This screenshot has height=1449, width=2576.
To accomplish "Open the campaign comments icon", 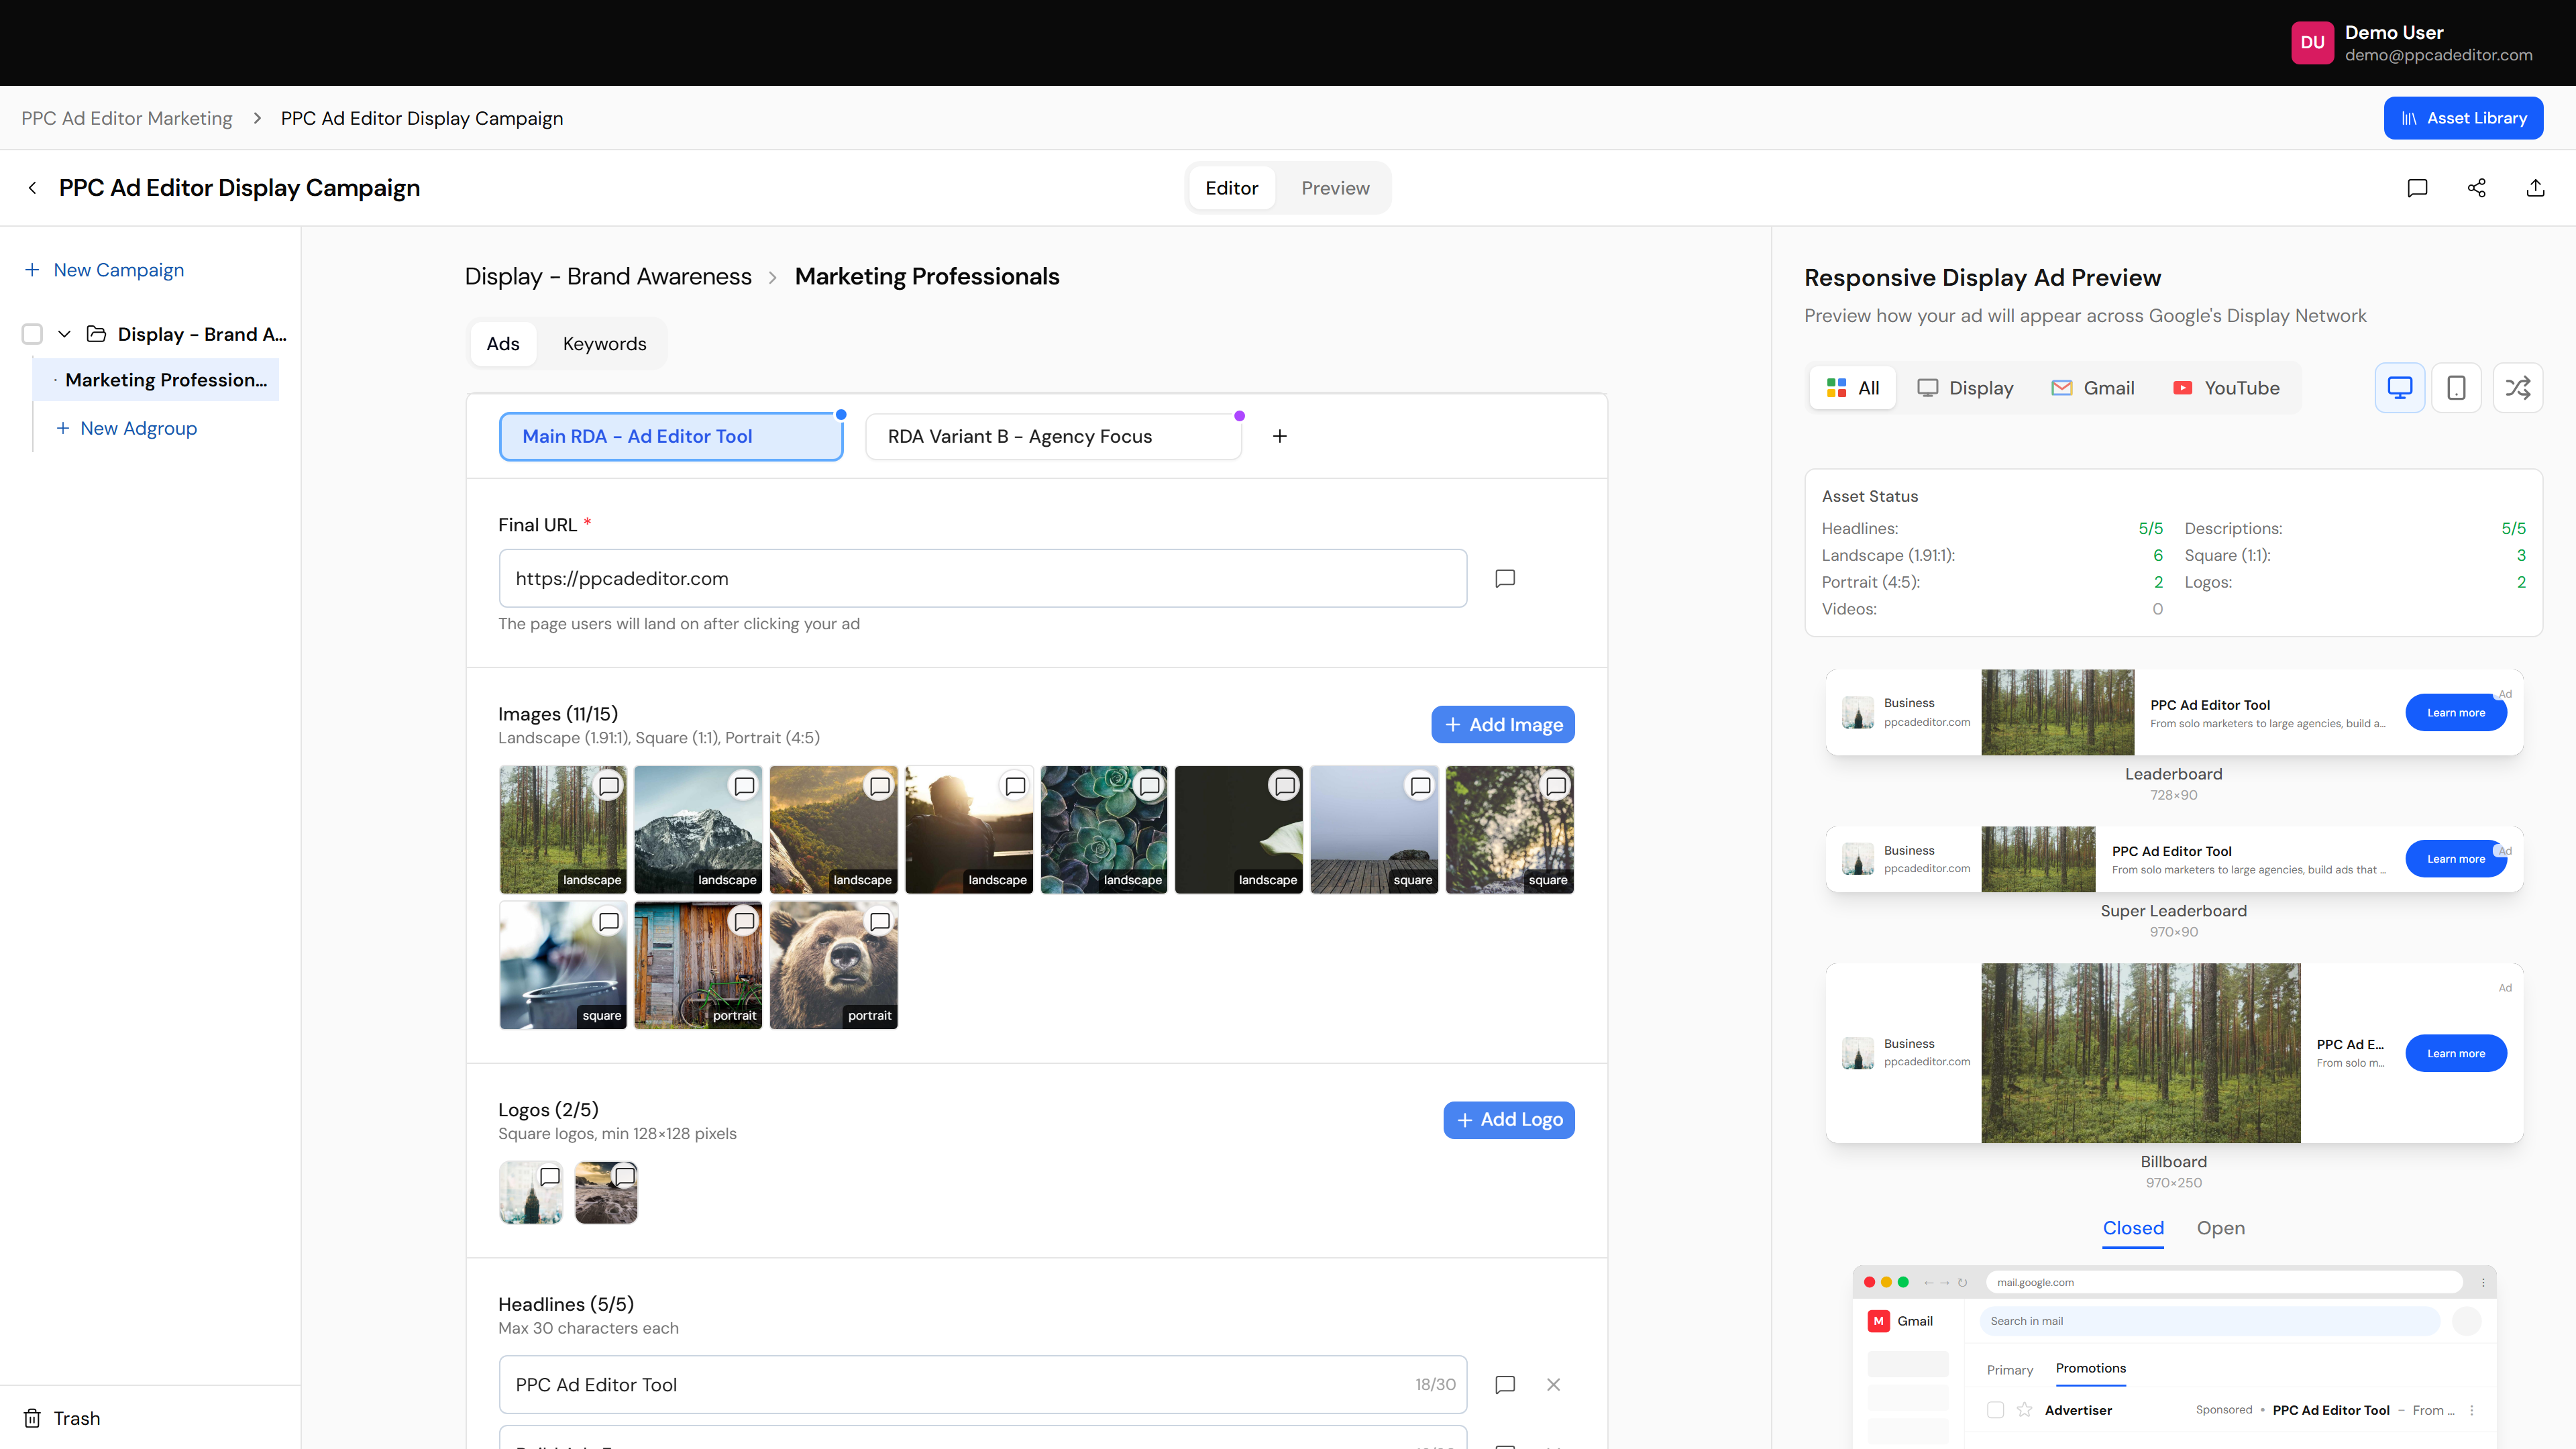I will point(2417,188).
